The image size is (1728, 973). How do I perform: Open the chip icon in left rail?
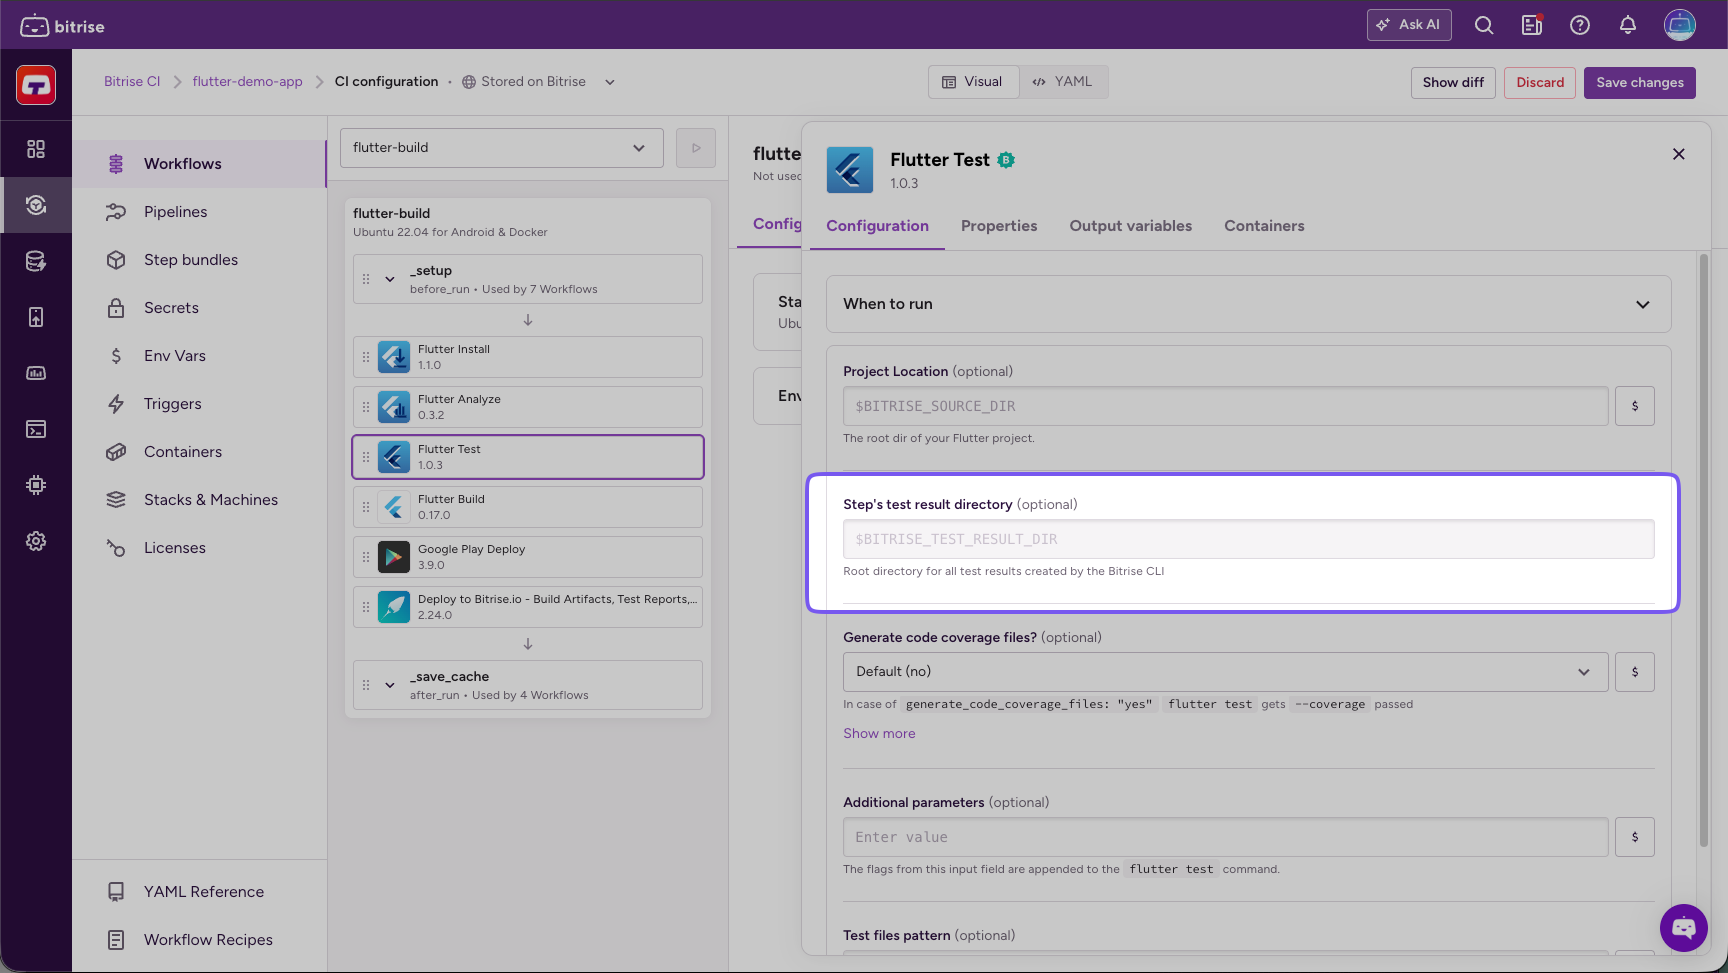click(x=36, y=485)
